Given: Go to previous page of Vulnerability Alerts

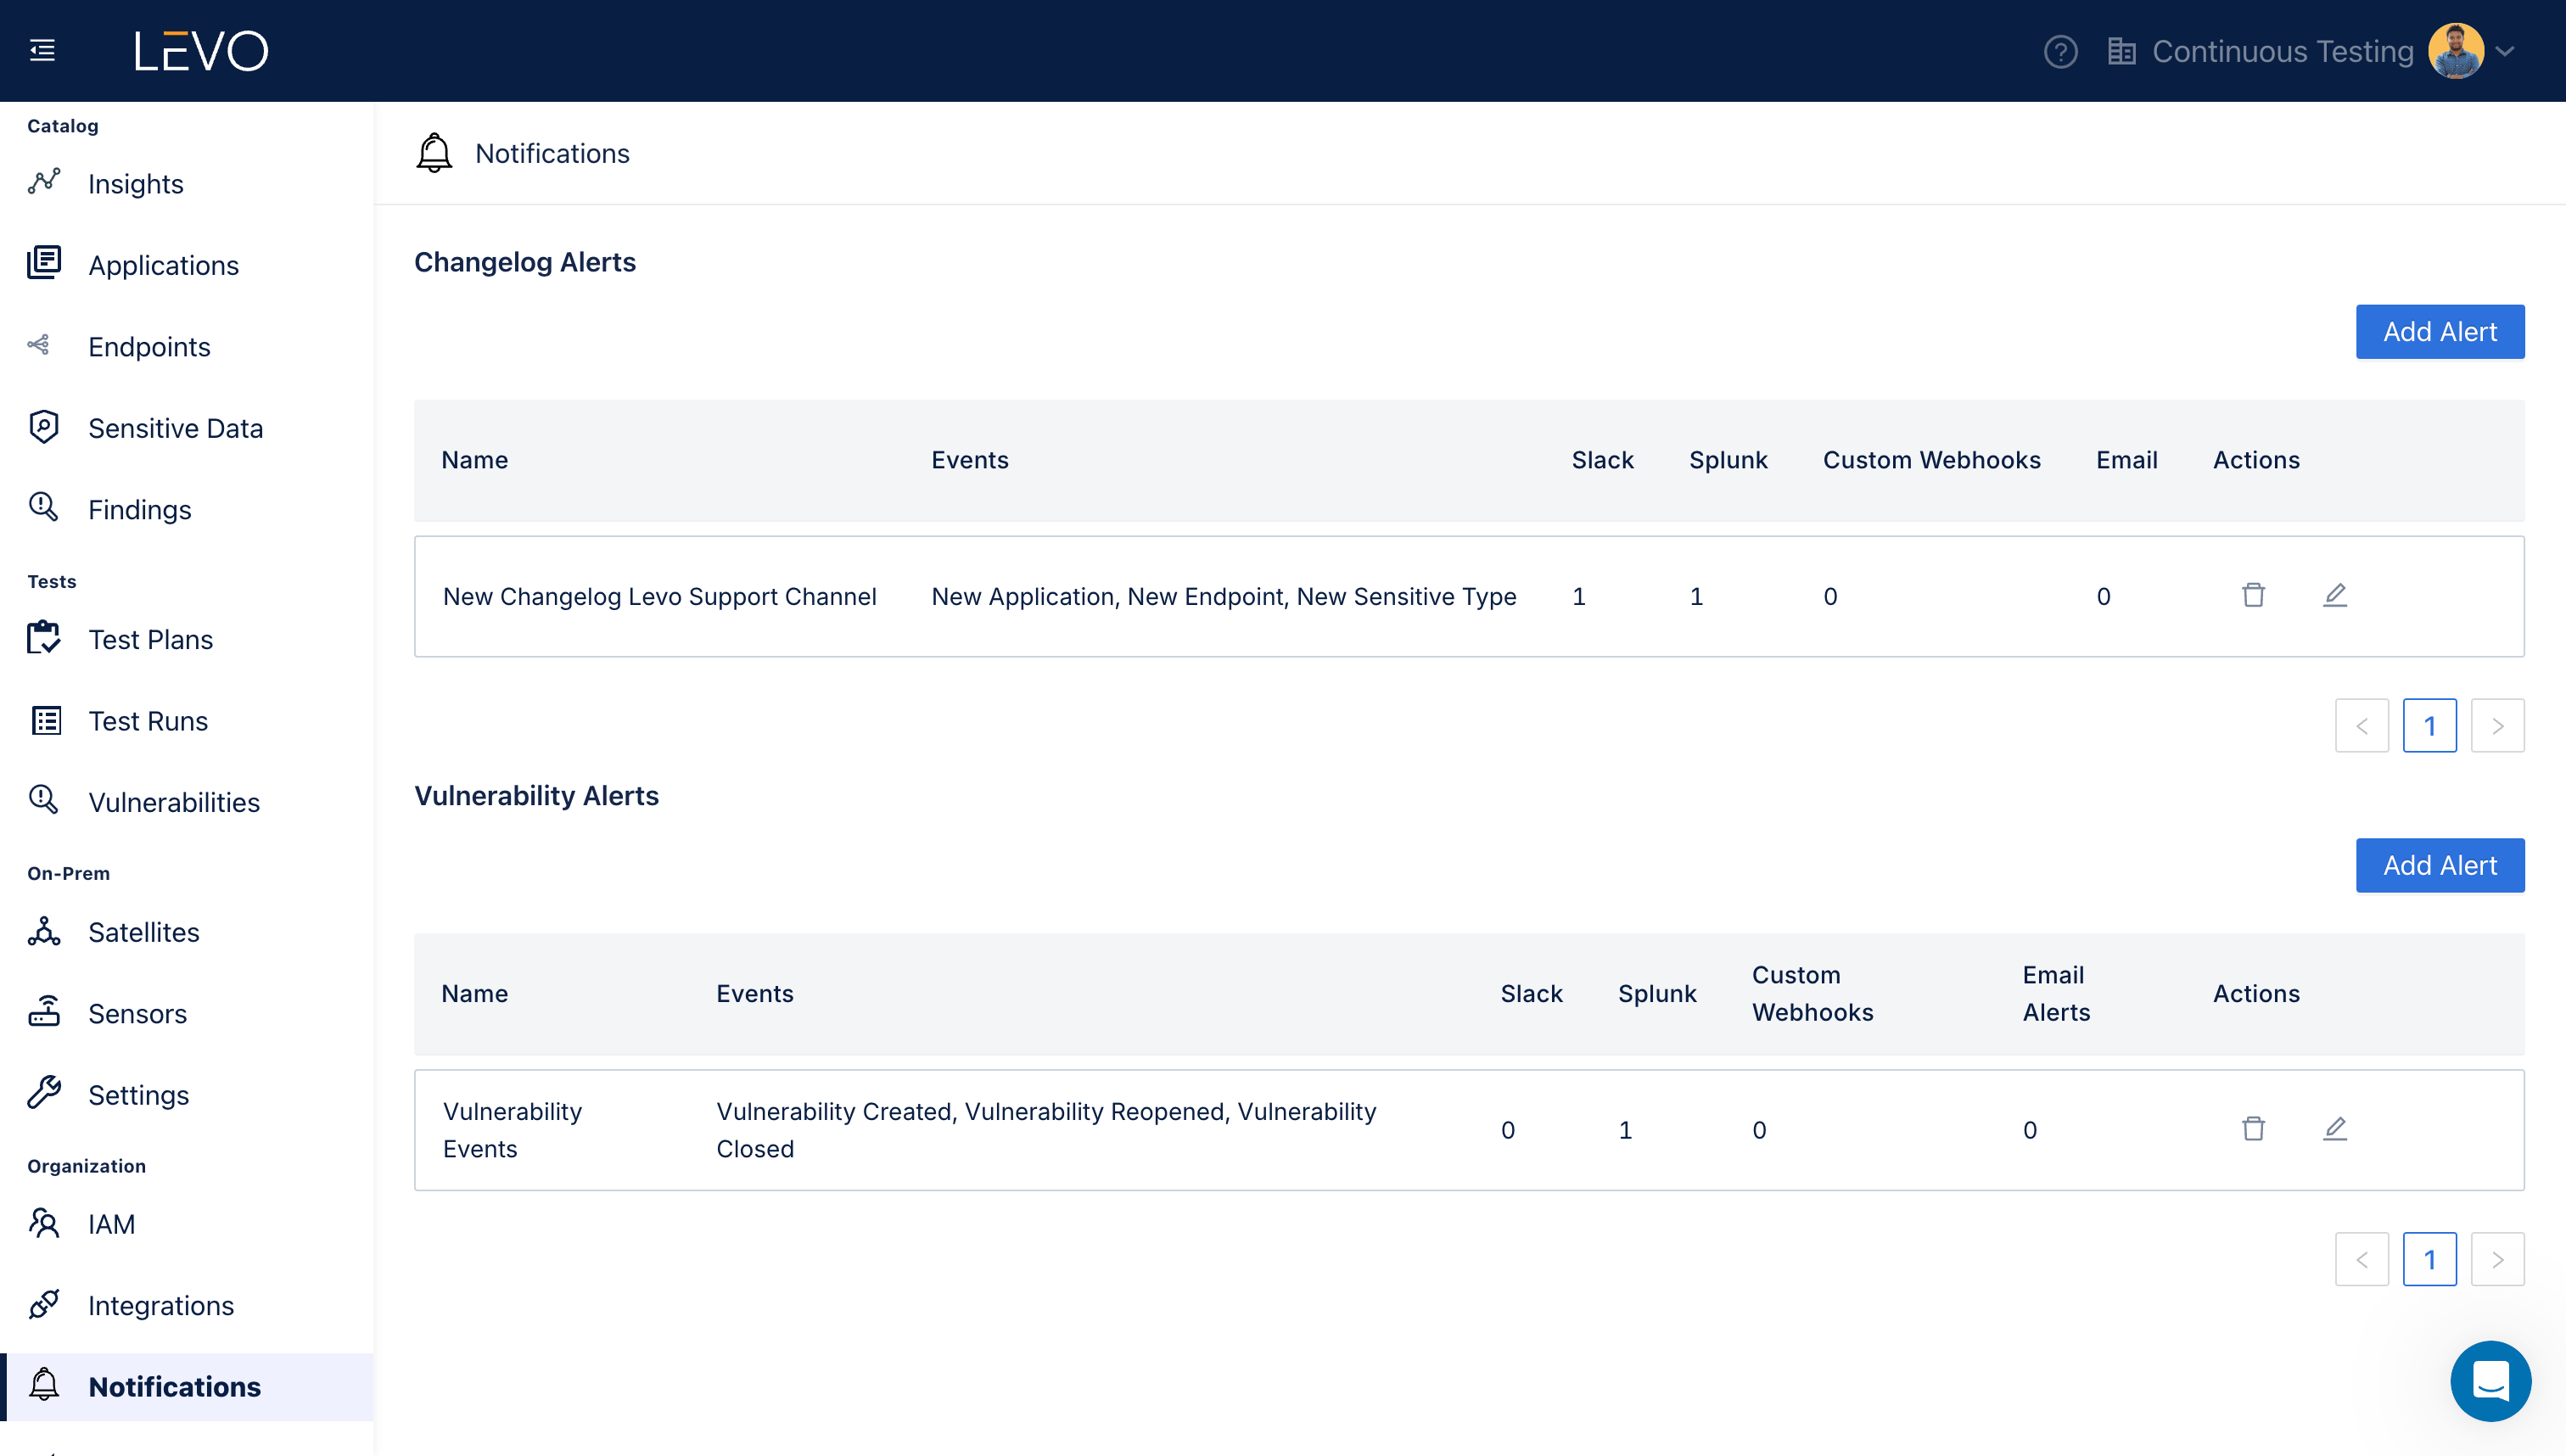Looking at the screenshot, I should 2362,1260.
